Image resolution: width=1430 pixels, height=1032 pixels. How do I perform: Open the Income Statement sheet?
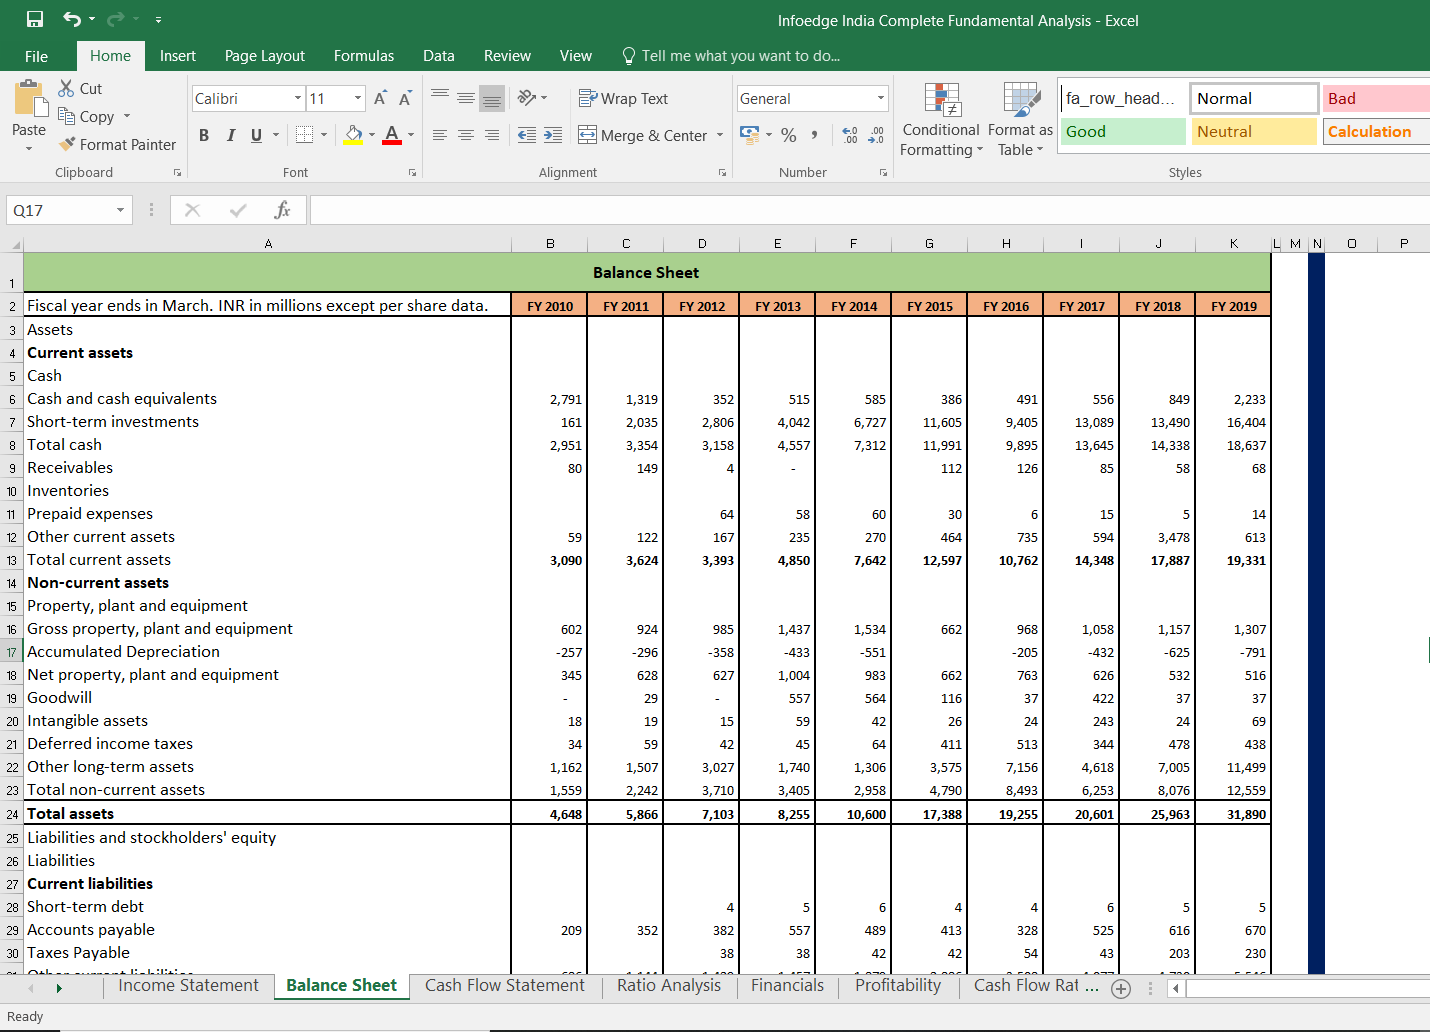188,986
